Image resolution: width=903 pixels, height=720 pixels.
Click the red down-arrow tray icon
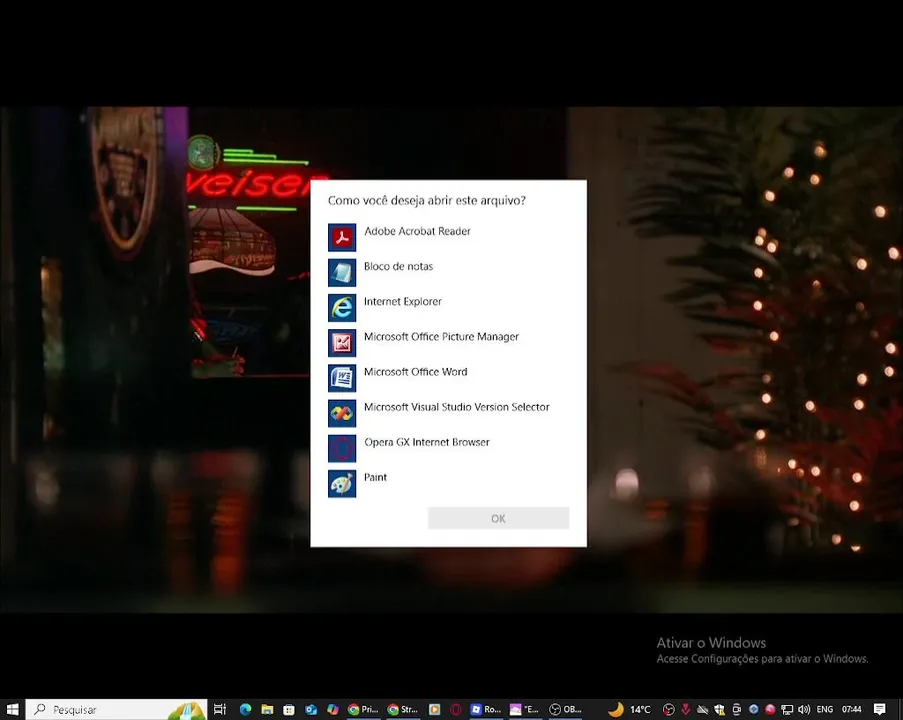(686, 709)
